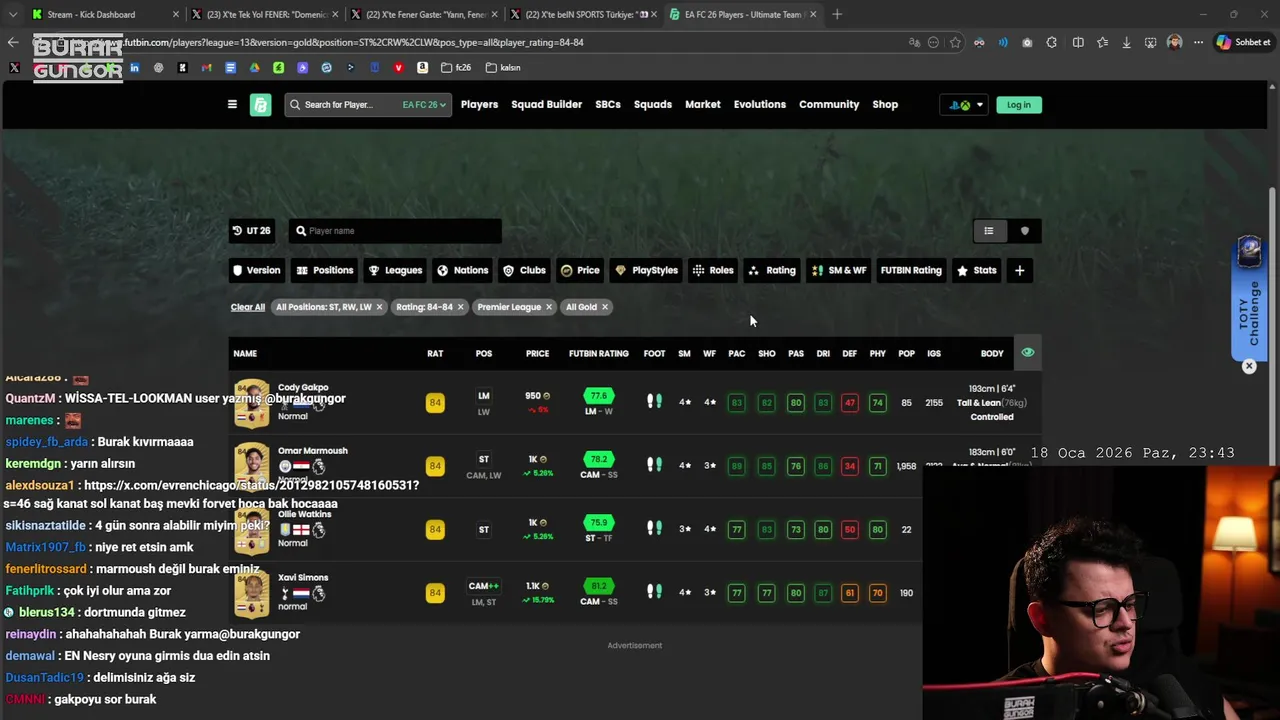The image size is (1280, 720).
Task: Open the Version filter
Action: pyautogui.click(x=256, y=270)
